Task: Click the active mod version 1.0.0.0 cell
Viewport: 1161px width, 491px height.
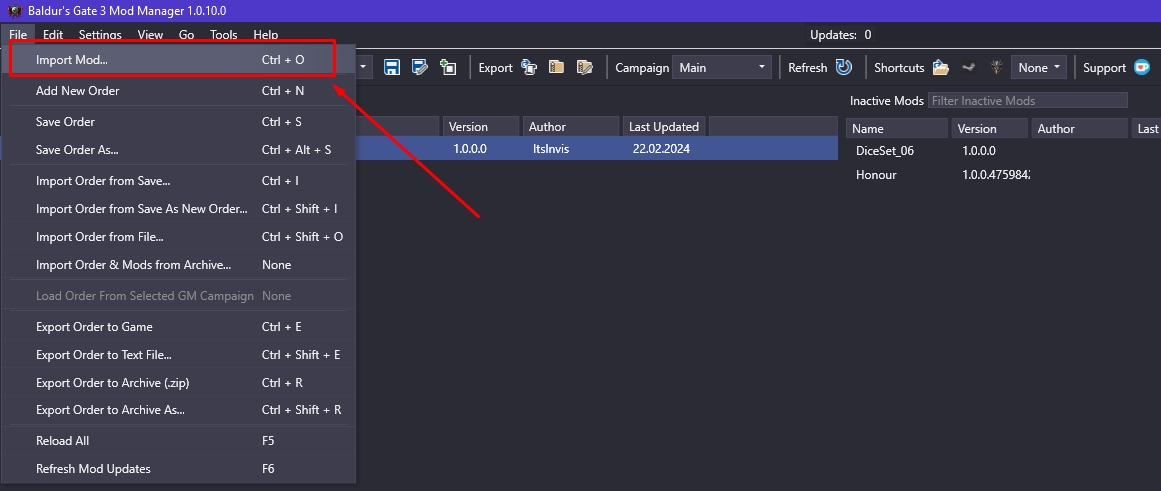Action: pos(469,149)
